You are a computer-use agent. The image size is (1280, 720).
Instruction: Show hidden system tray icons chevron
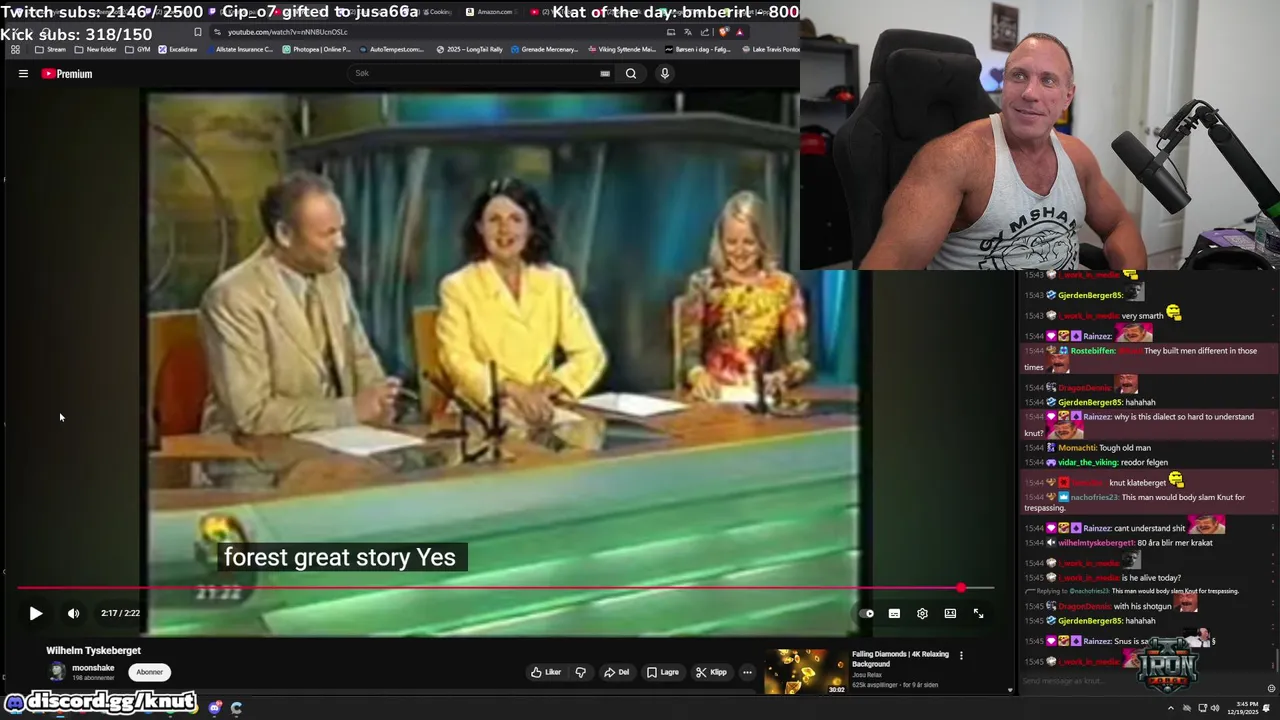(x=1171, y=708)
